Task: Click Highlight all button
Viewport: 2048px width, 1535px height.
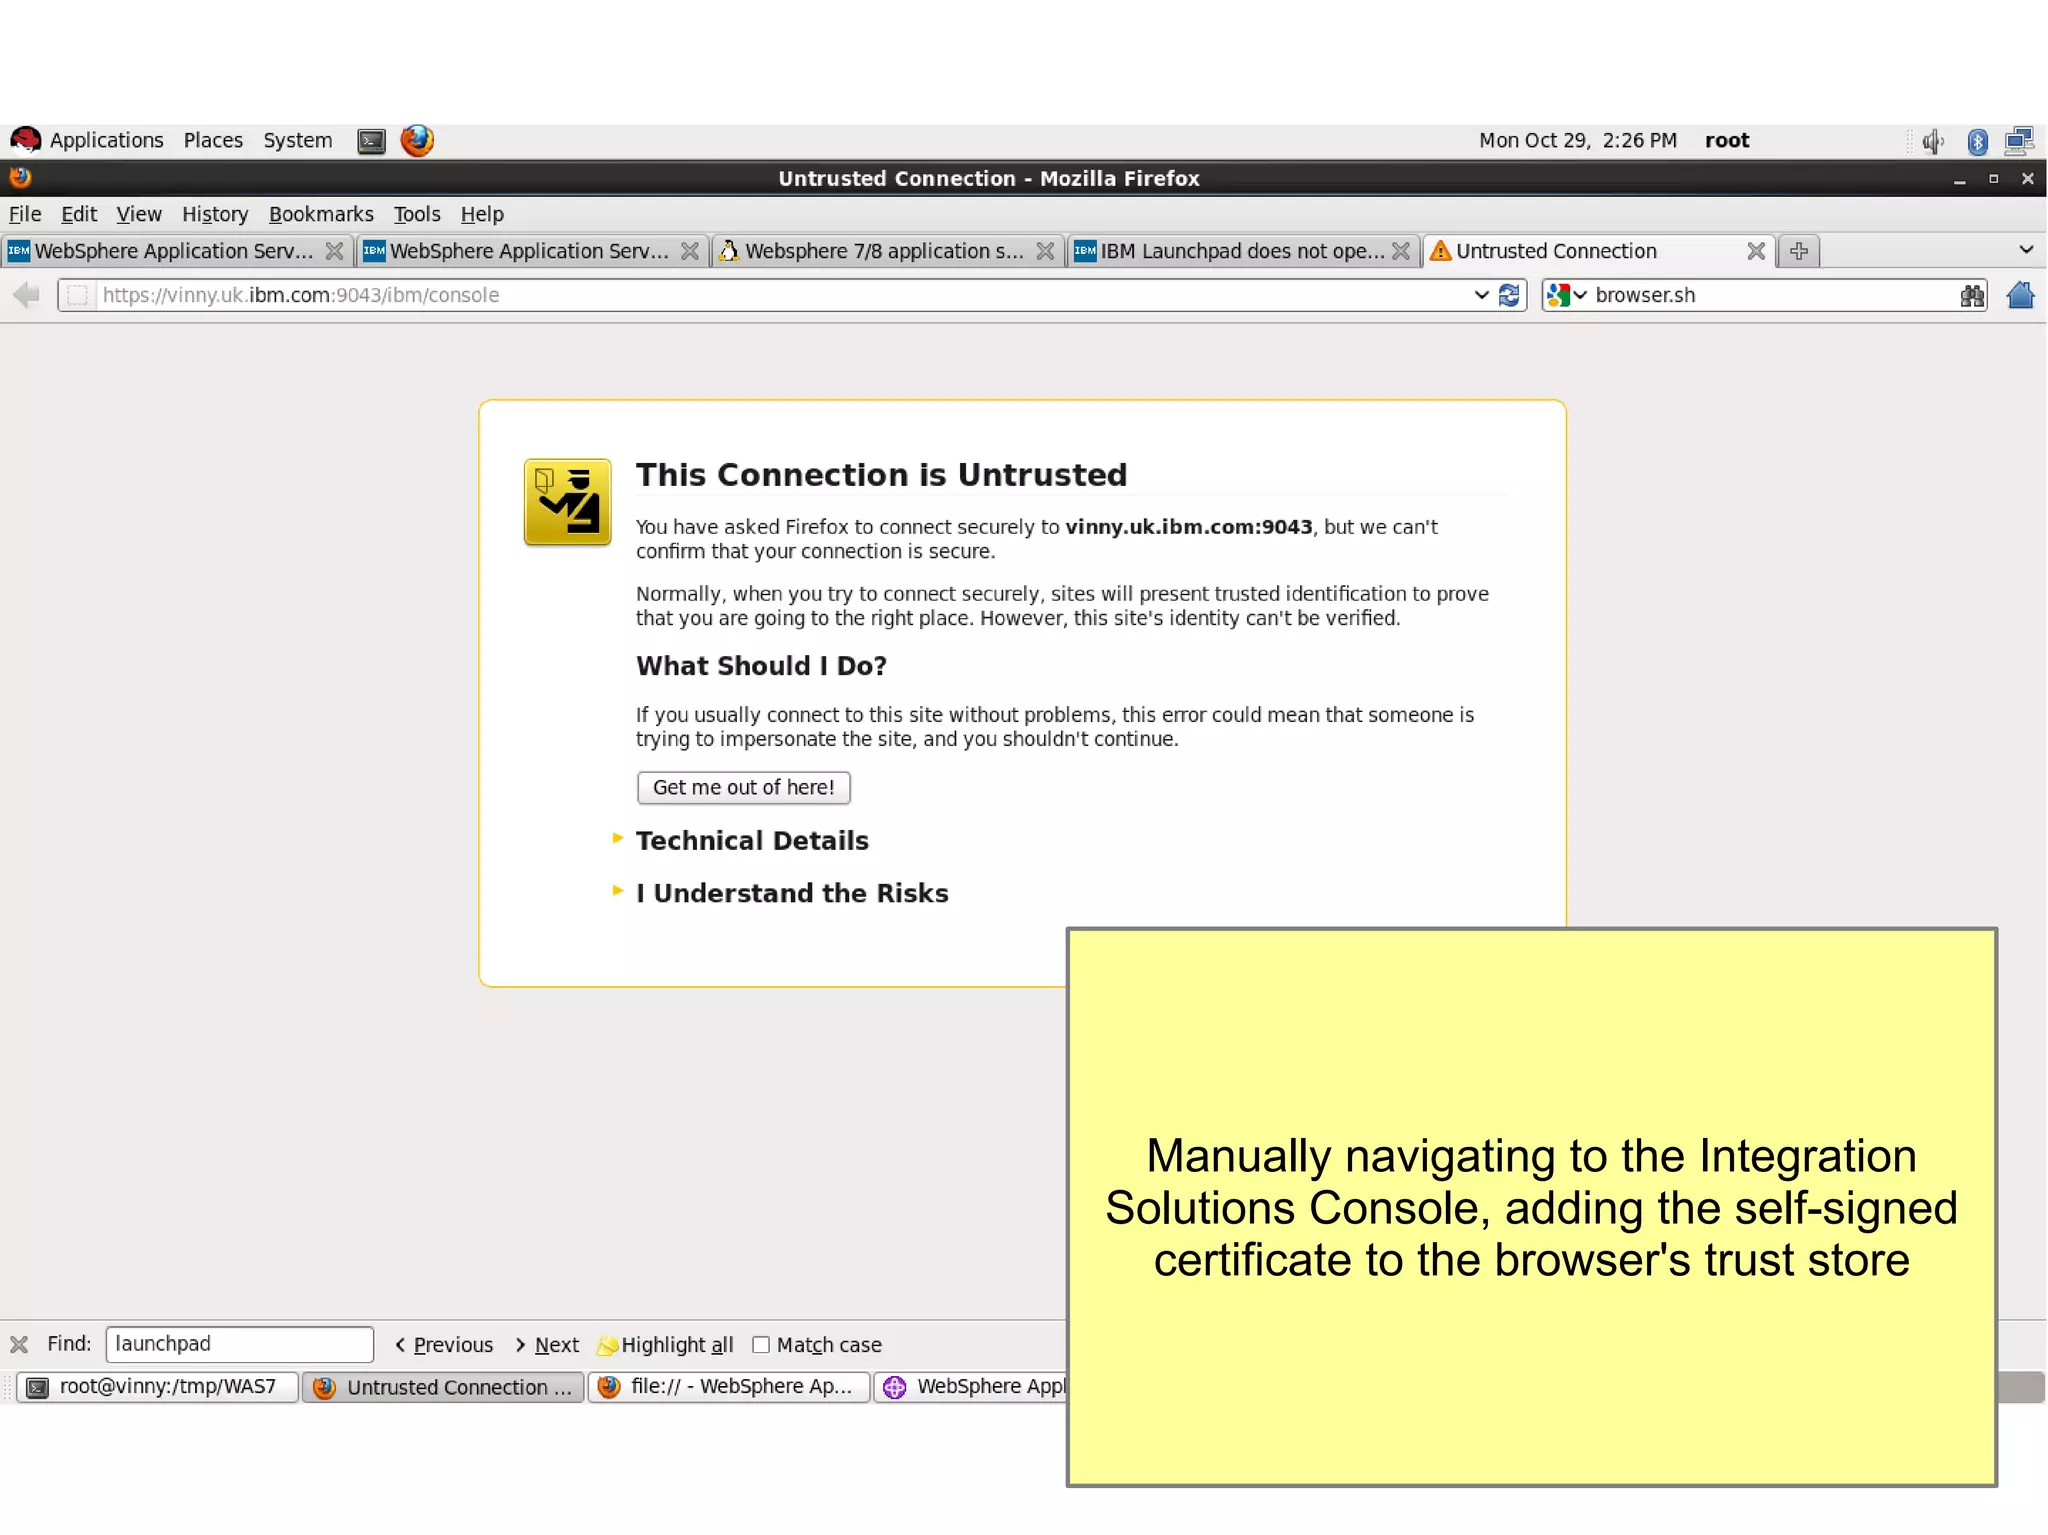Action: [665, 1345]
